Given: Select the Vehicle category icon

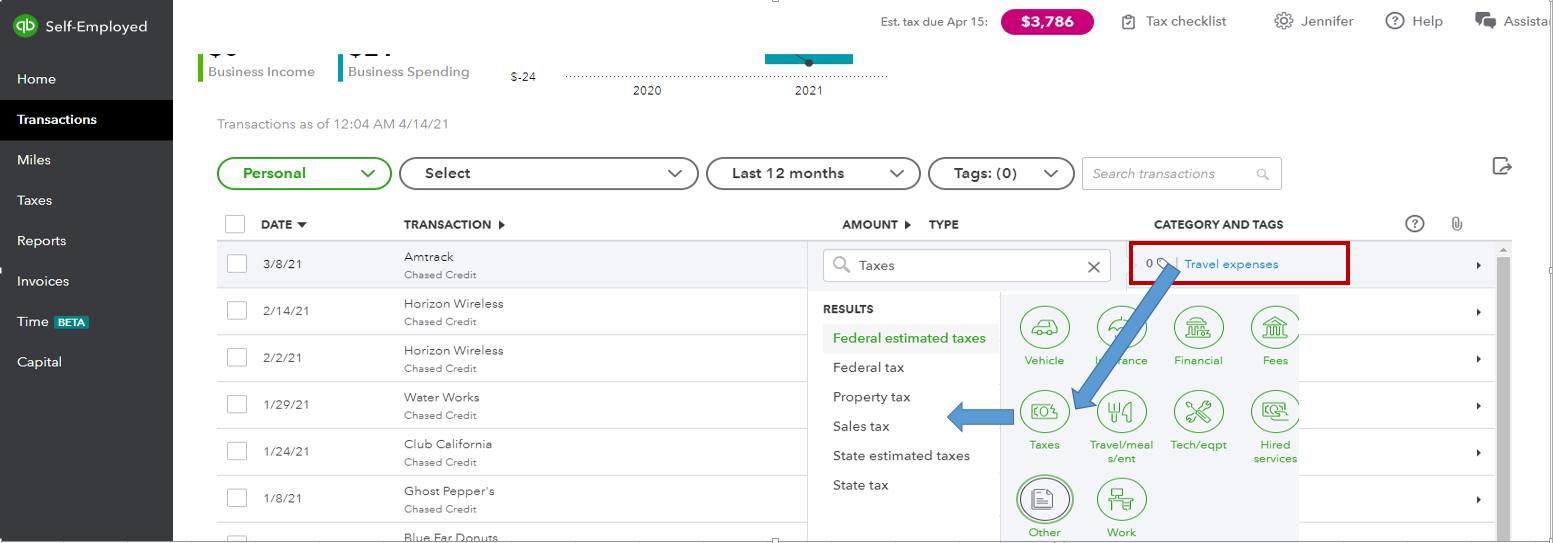Looking at the screenshot, I should [1044, 328].
